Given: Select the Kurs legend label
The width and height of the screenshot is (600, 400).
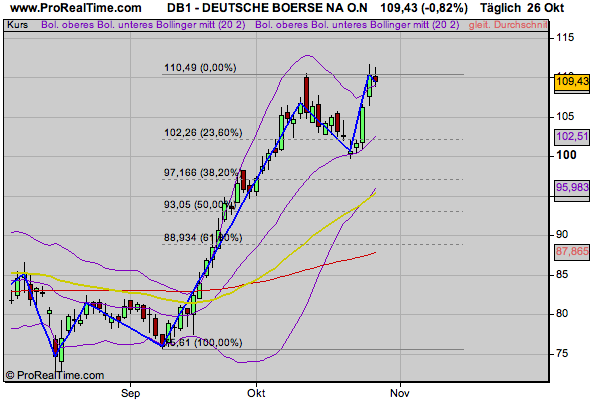Looking at the screenshot, I should (18, 25).
